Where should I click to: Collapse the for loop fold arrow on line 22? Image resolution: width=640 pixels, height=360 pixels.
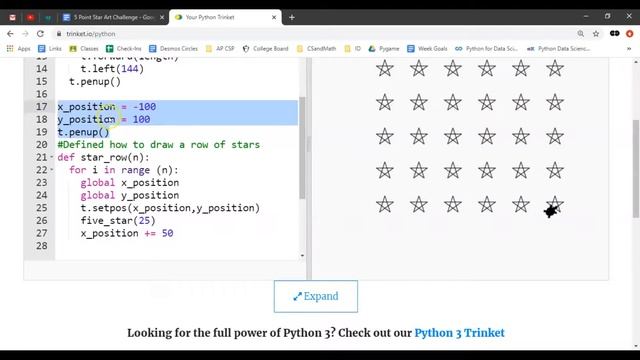(x=52, y=170)
